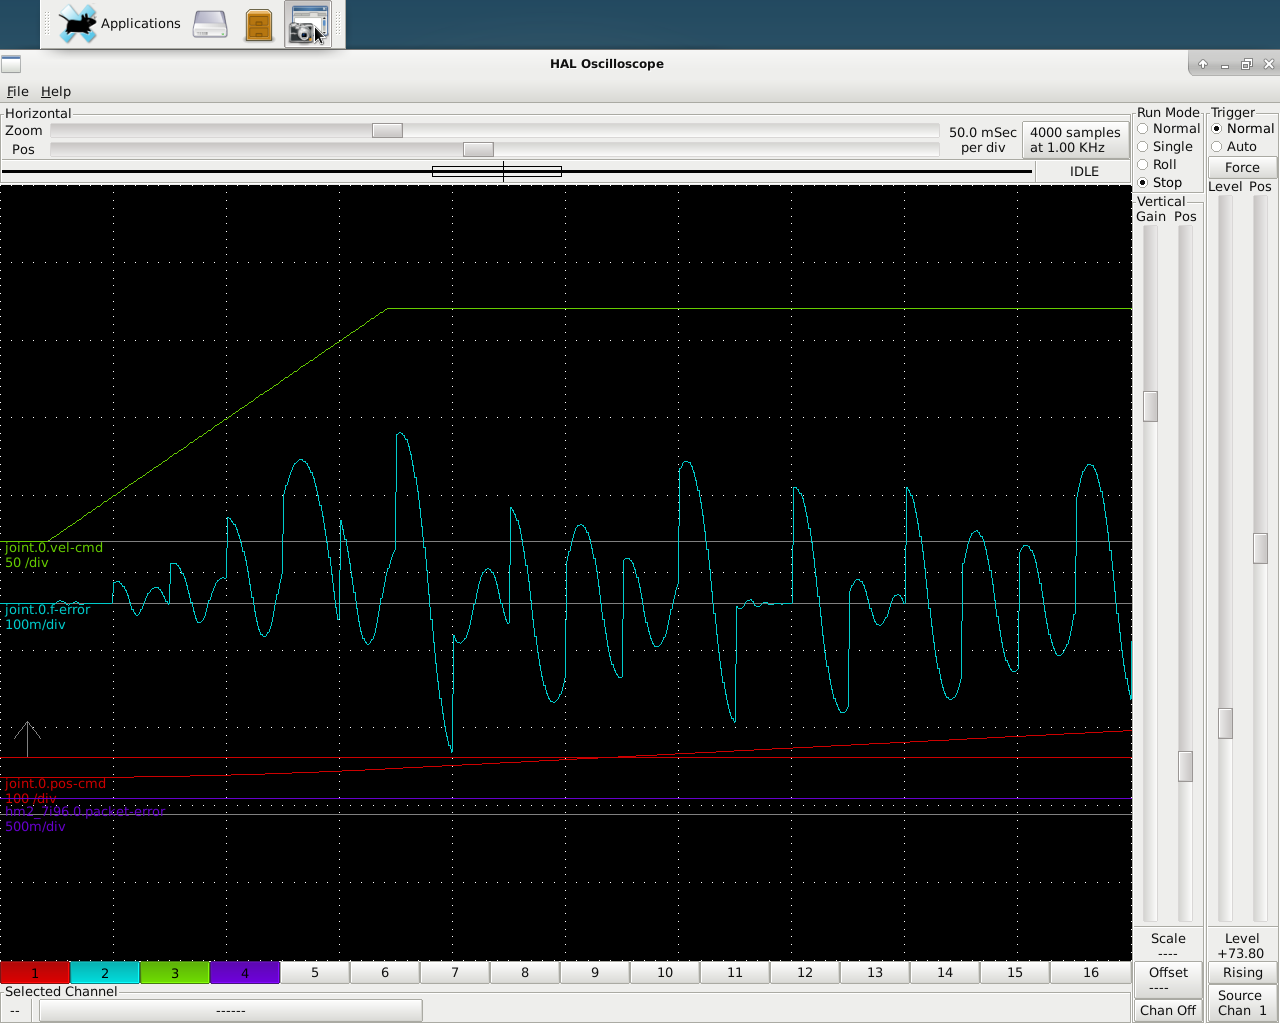Click the joint.0.f-error trace label
The width and height of the screenshot is (1280, 1024).
(x=48, y=610)
